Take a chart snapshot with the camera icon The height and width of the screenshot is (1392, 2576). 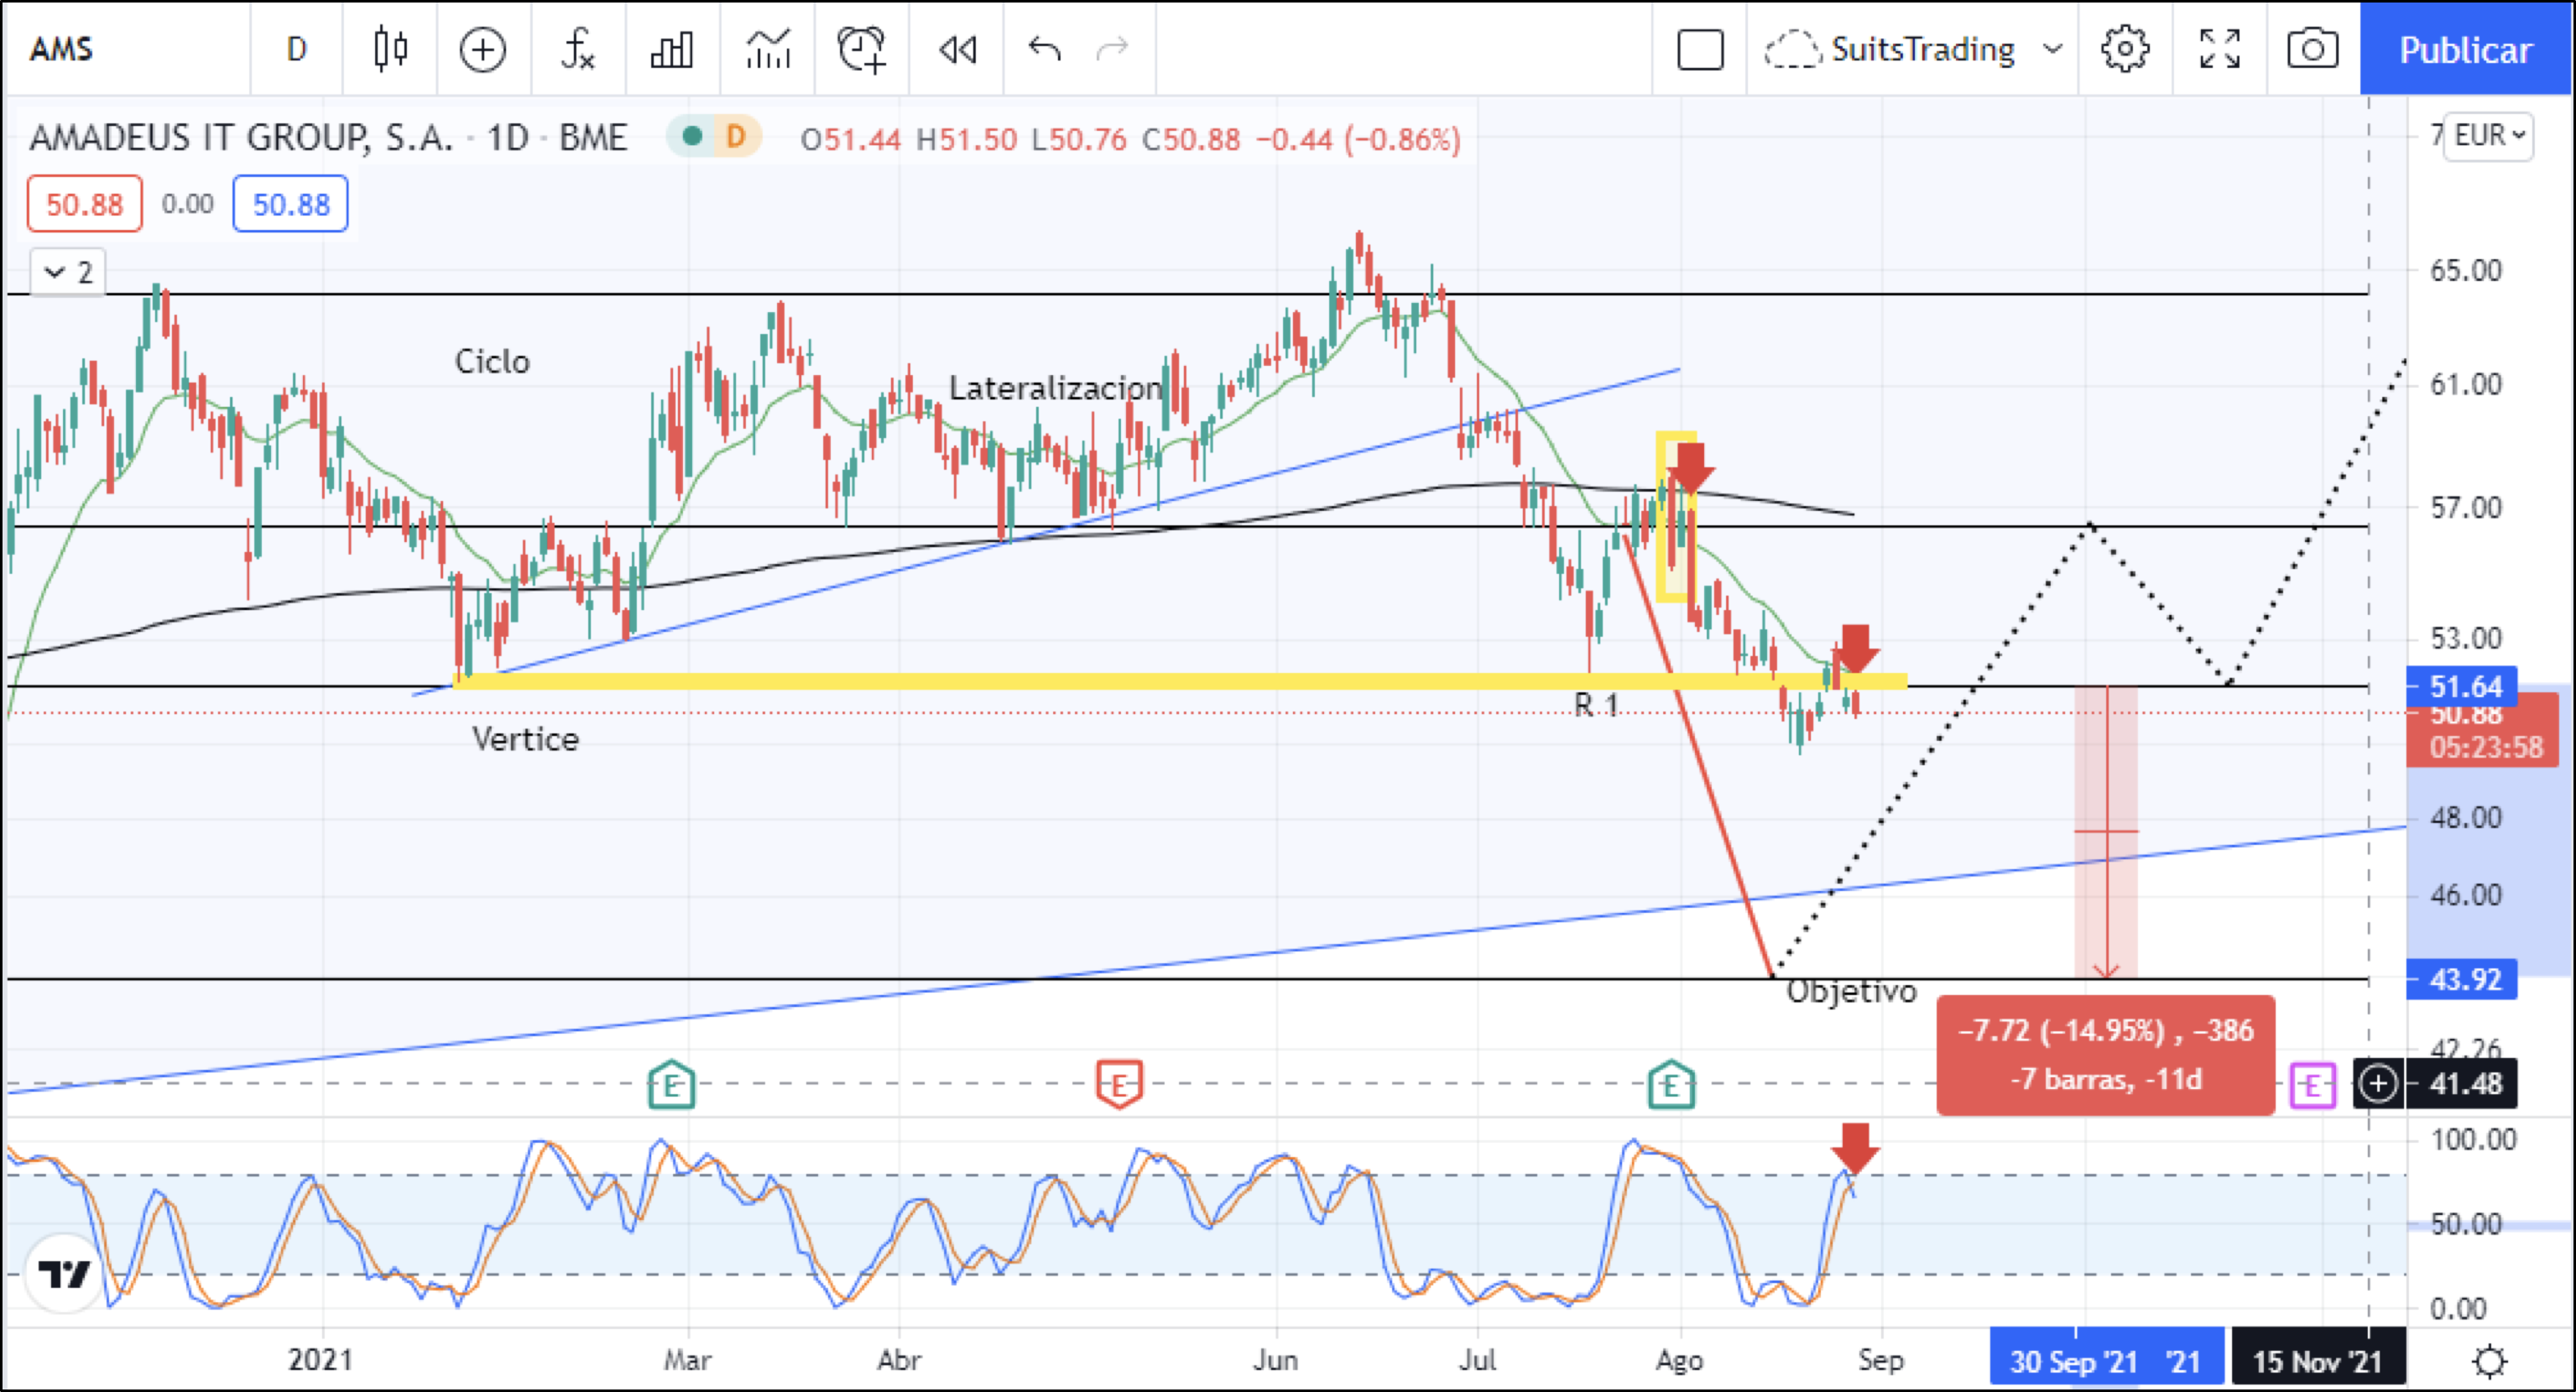2312,49
